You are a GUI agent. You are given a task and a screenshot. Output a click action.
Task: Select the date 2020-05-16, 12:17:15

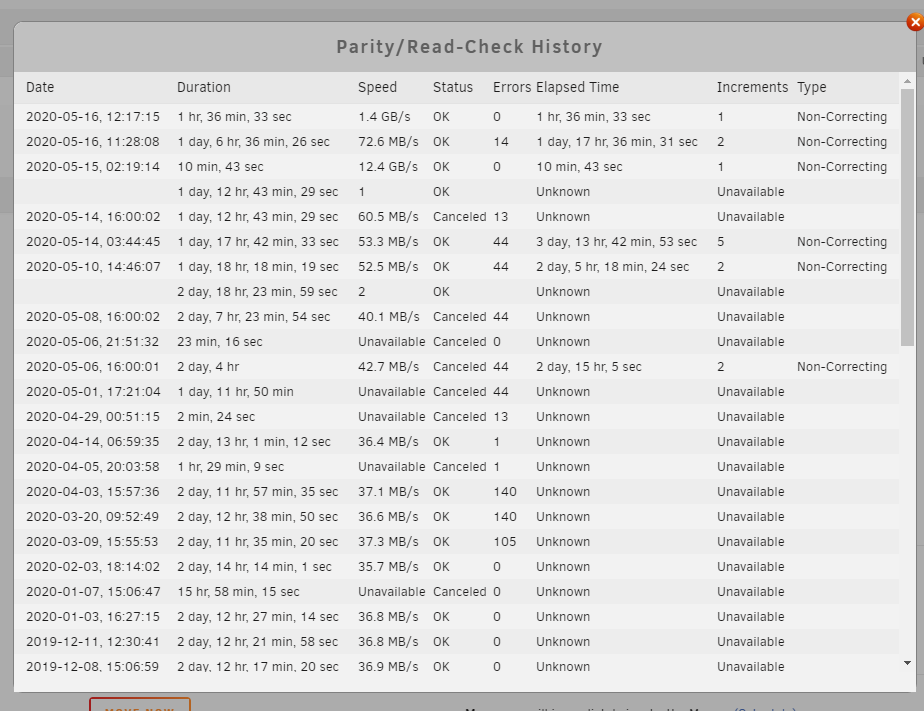click(x=93, y=117)
